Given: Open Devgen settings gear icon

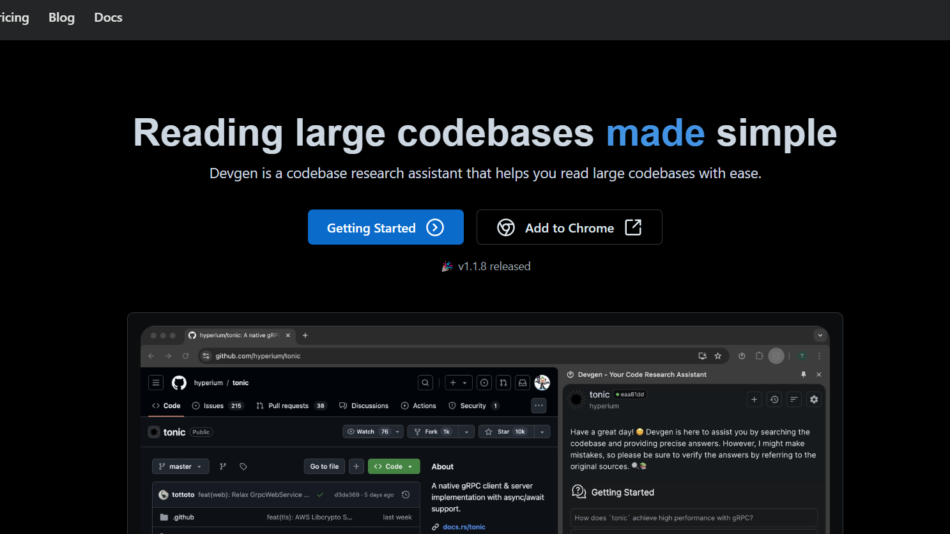Looking at the screenshot, I should tap(814, 399).
